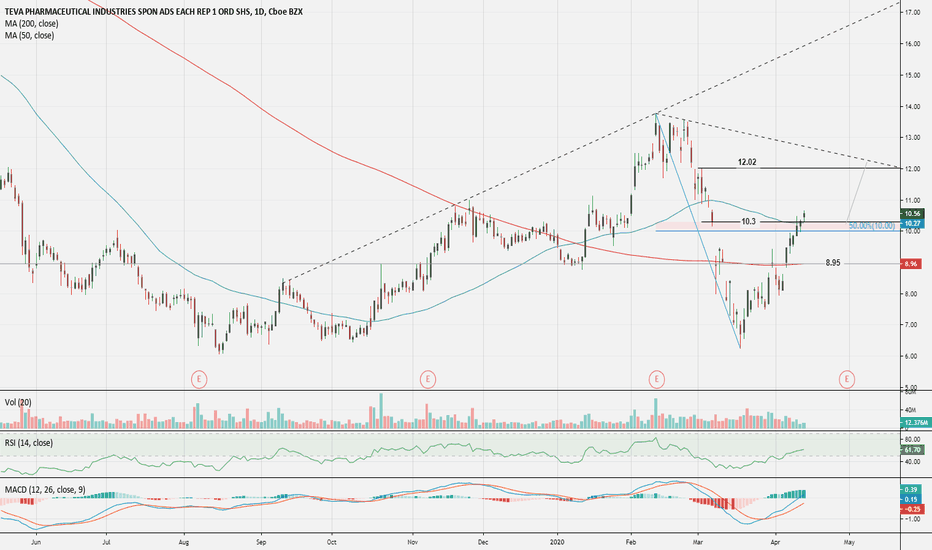
Task: Click the 12.02 resistance level label
Action: click(747, 162)
